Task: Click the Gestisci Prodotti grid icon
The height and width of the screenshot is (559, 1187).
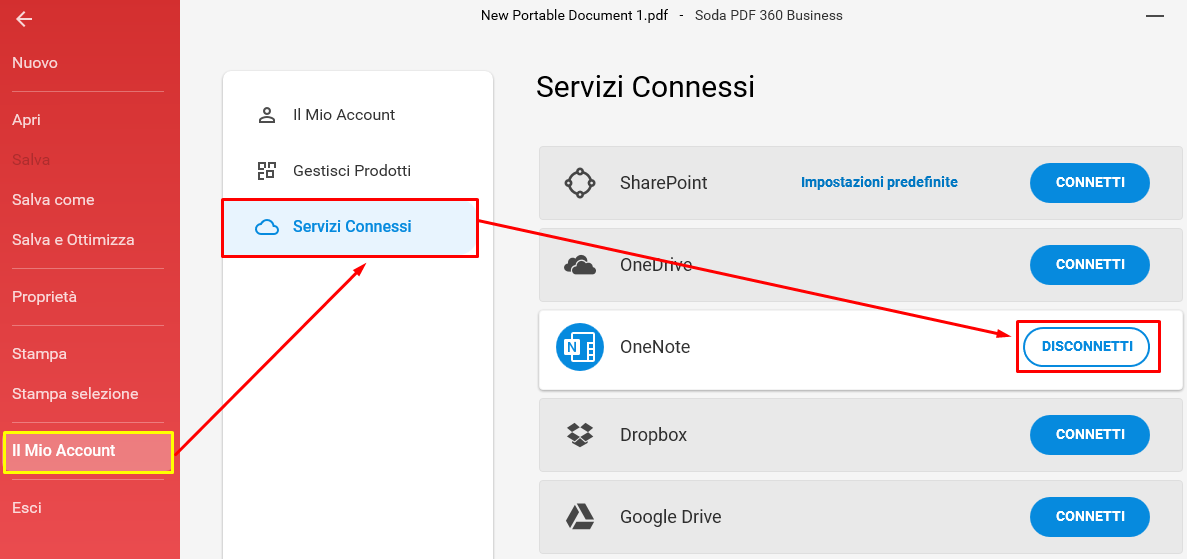Action: (266, 170)
